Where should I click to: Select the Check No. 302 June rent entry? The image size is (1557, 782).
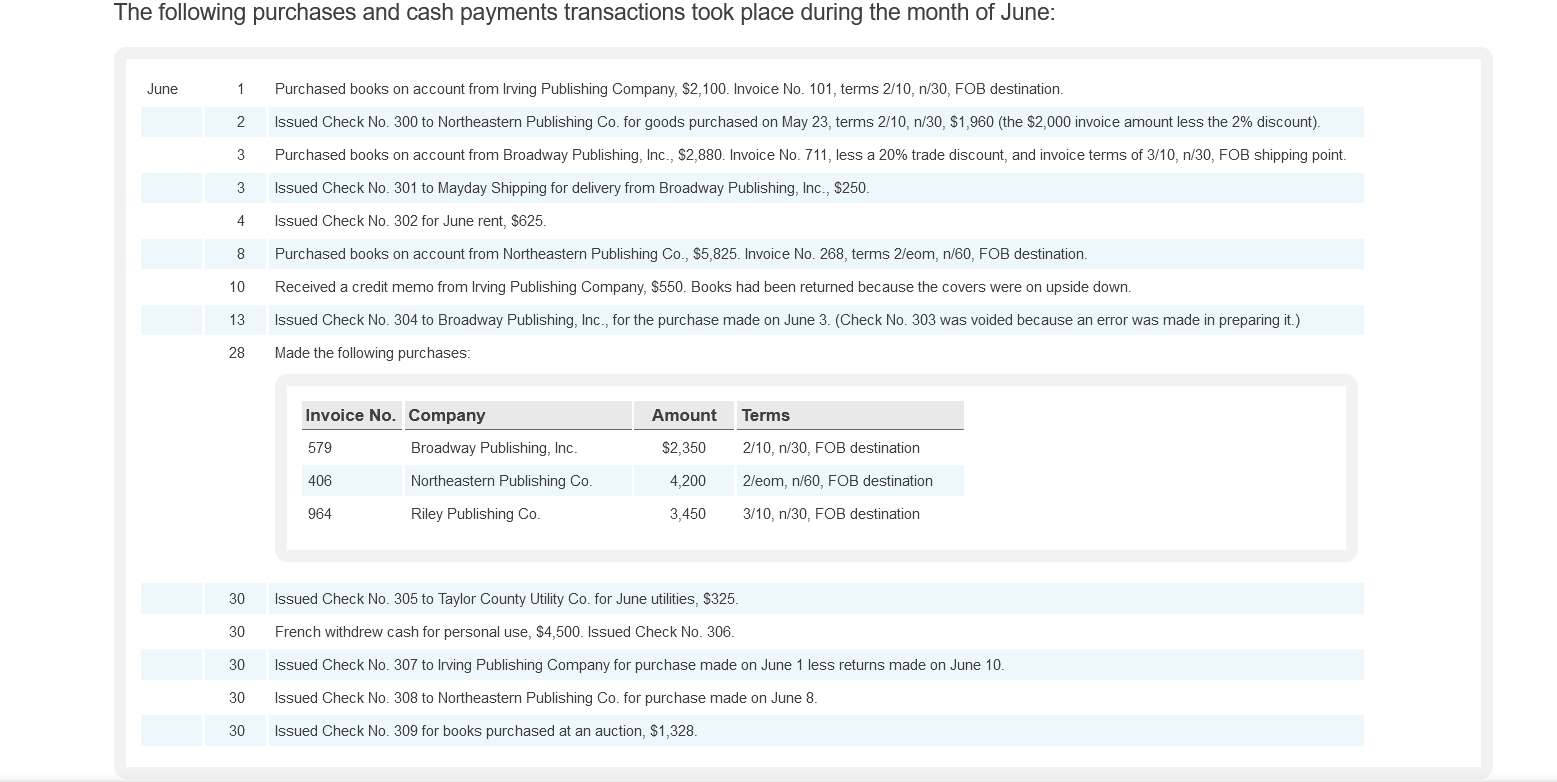411,221
